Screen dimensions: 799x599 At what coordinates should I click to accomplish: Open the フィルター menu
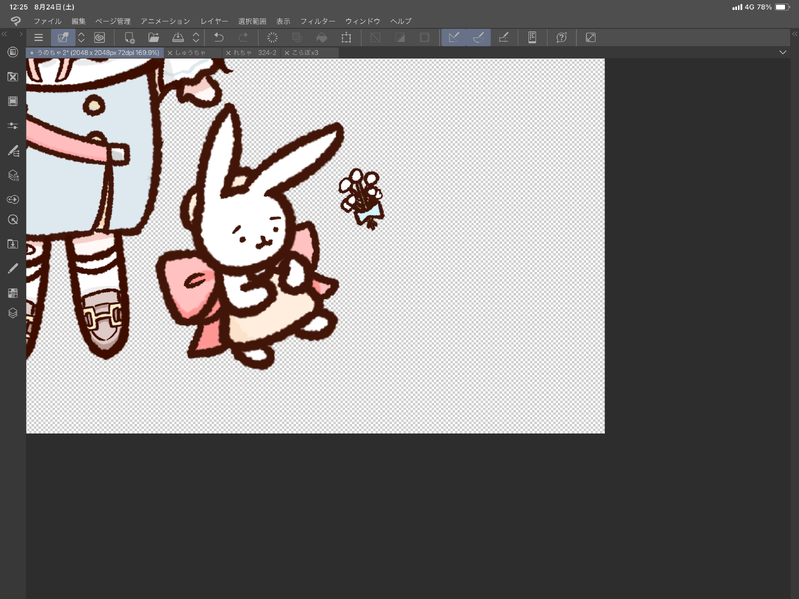pyautogui.click(x=318, y=21)
